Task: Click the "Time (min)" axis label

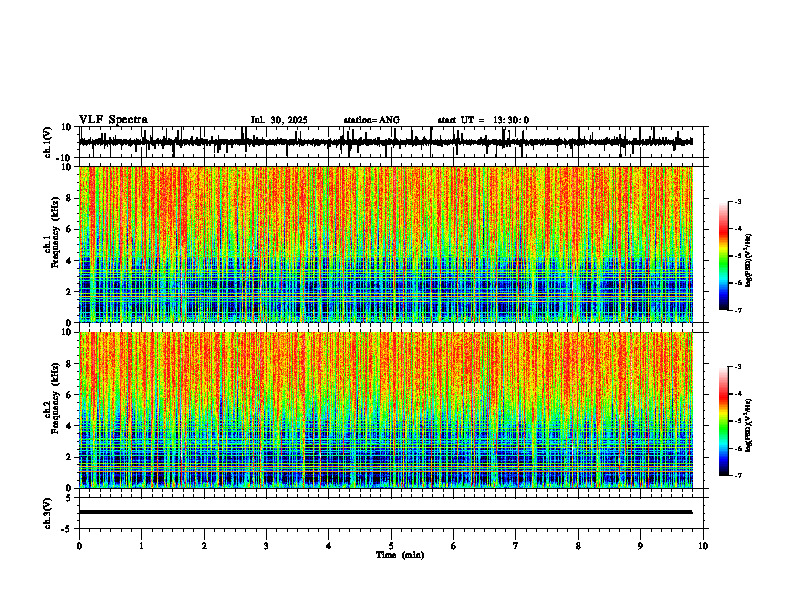Action: (x=400, y=555)
